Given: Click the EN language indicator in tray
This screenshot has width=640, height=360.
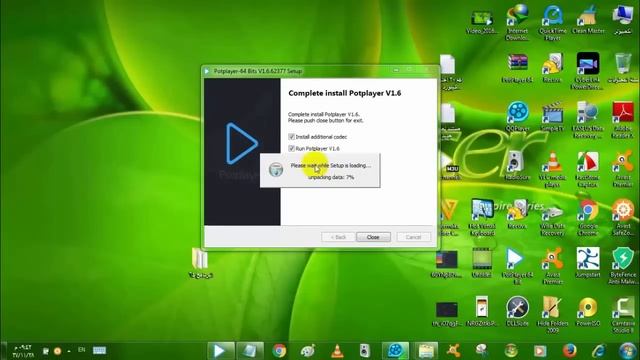Looking at the screenshot, I should (82, 350).
